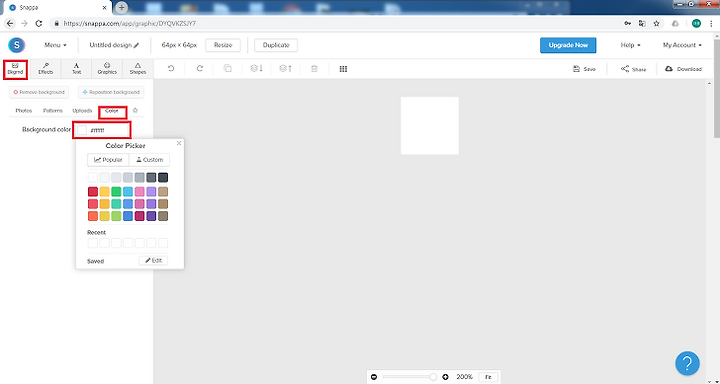720x384 pixels.
Task: Bookmark page with browser star icon
Action: point(656,23)
